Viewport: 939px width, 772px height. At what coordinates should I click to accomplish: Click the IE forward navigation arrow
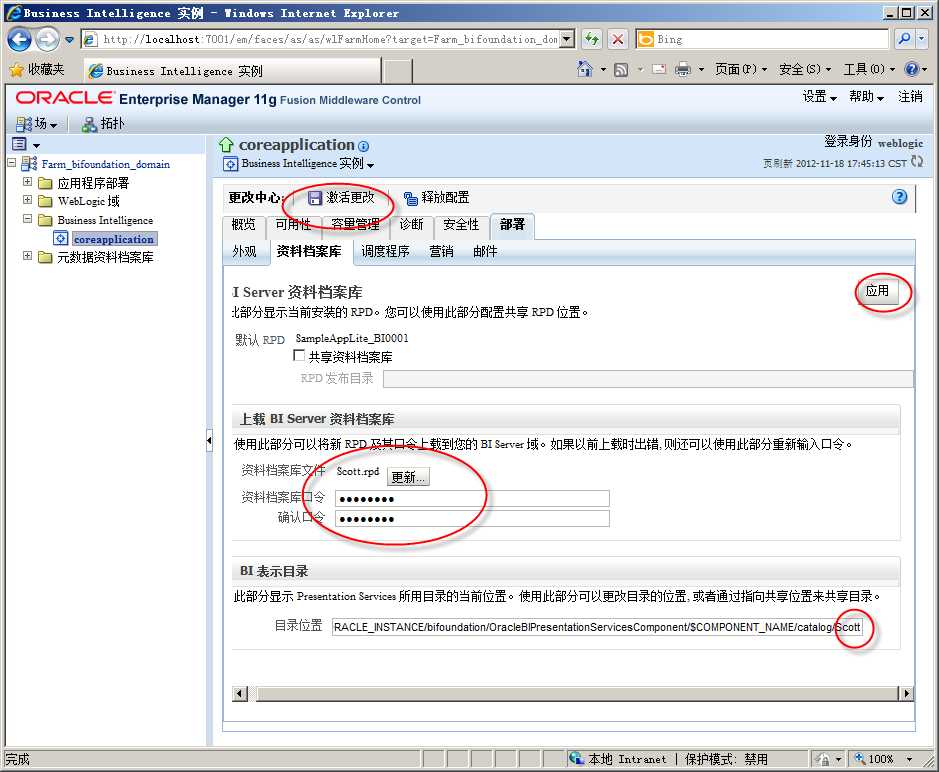(47, 40)
